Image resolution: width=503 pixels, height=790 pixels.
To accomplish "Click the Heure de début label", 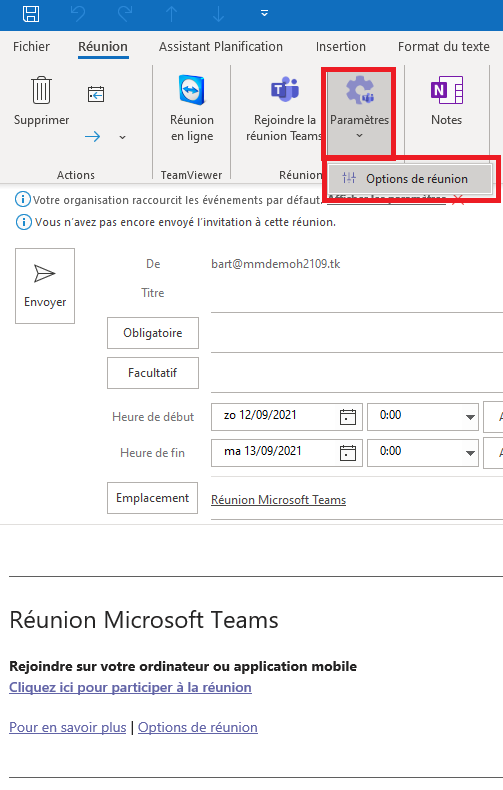I will 153,417.
